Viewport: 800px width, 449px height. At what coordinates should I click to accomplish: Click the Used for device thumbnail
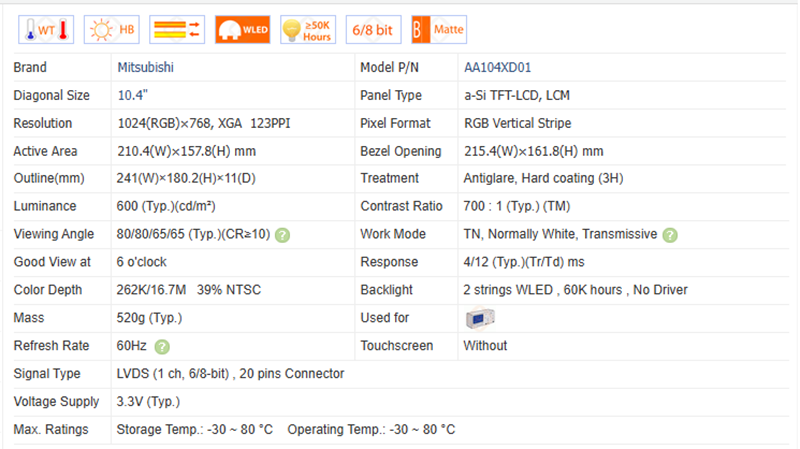pyautogui.click(x=480, y=318)
